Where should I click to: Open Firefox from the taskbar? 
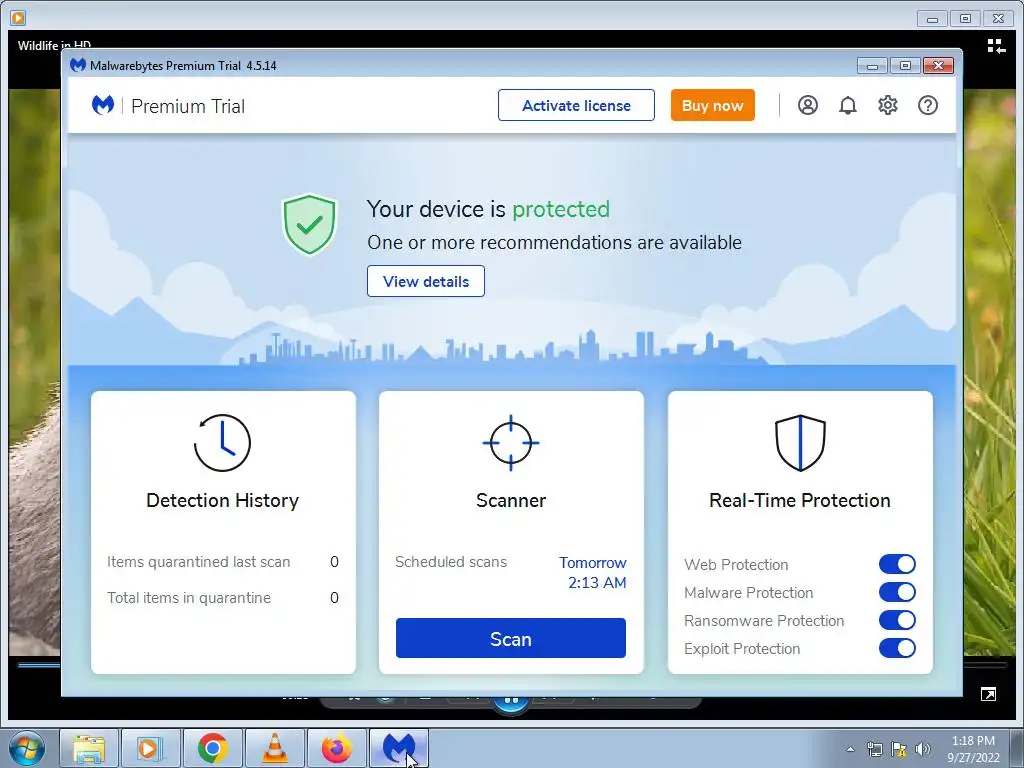336,748
